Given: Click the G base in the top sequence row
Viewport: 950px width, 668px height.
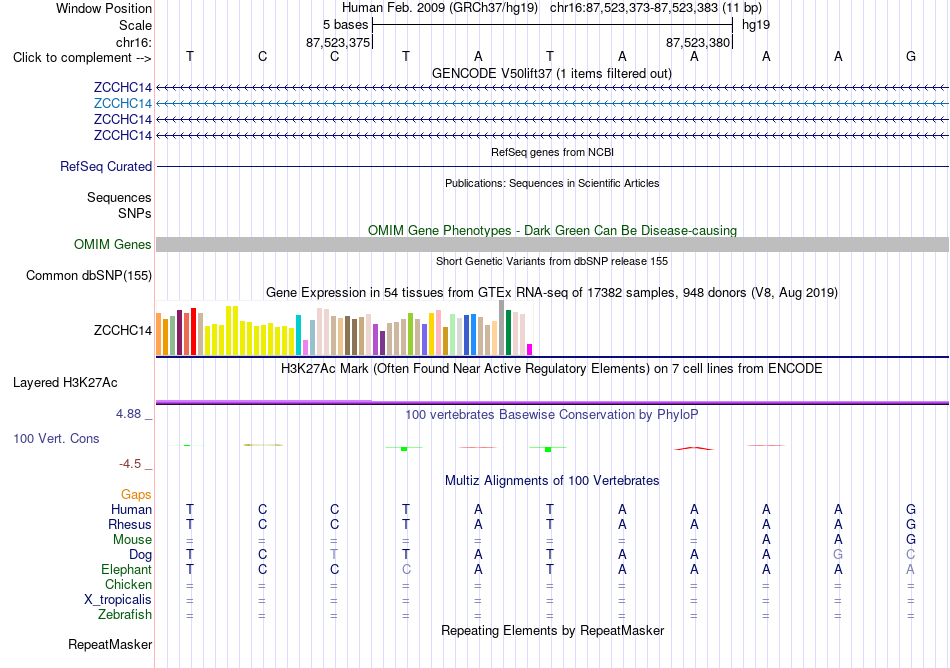Looking at the screenshot, I should [x=911, y=56].
